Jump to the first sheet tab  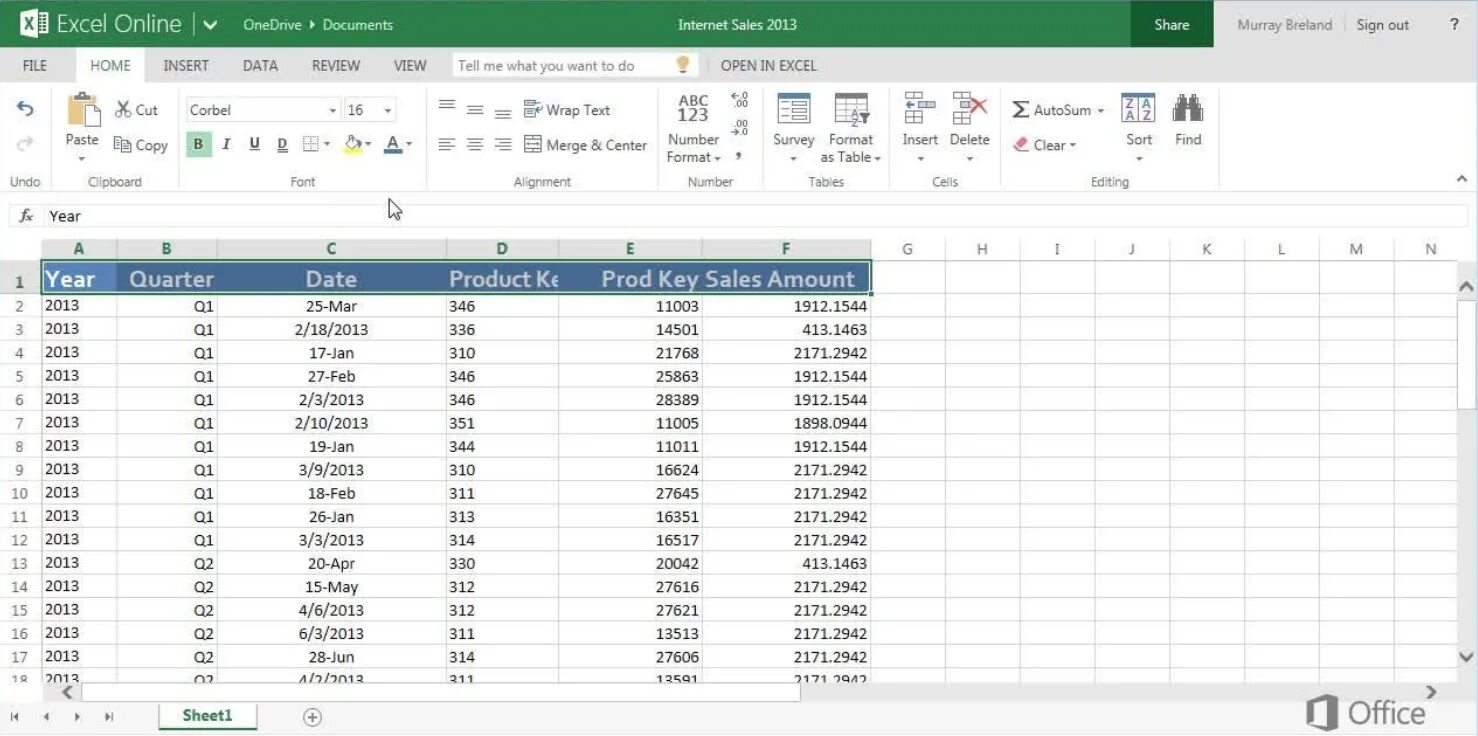click(x=15, y=717)
